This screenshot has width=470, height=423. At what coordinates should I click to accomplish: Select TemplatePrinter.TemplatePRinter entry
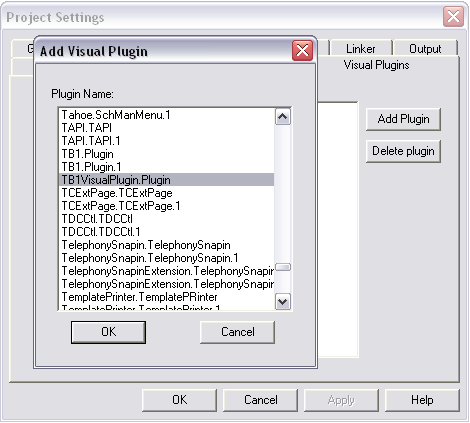(x=166, y=297)
